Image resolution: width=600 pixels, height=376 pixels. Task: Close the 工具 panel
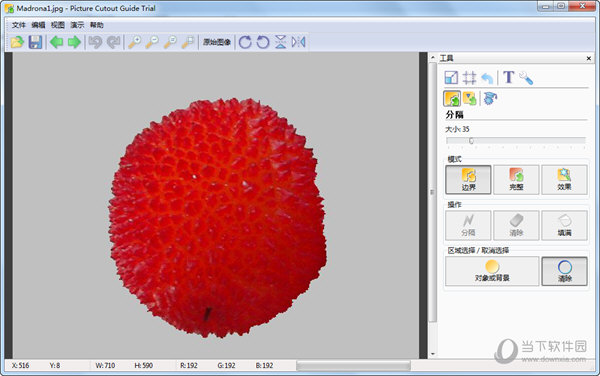589,59
